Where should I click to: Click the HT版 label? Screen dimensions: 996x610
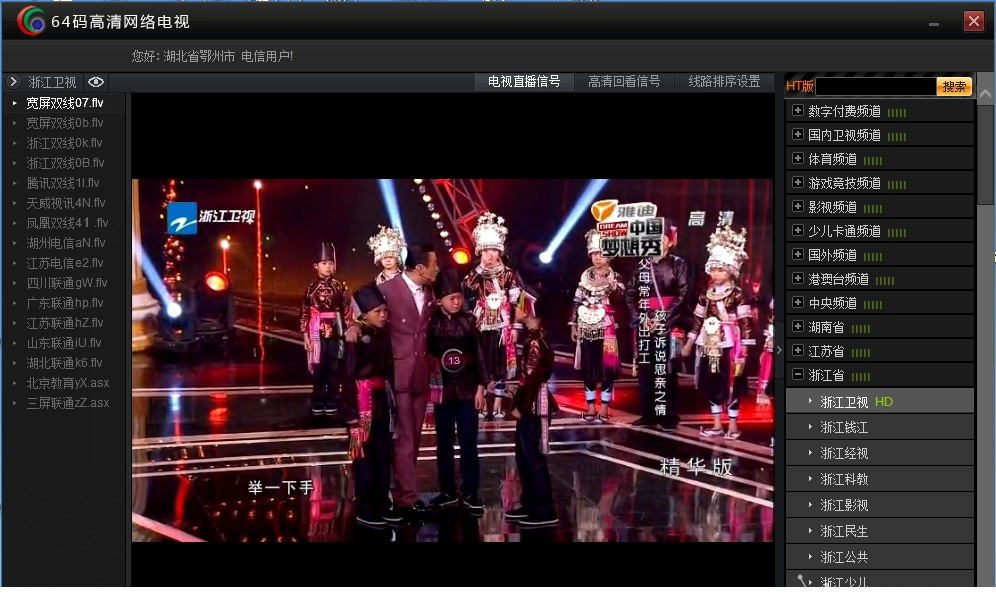coord(800,86)
